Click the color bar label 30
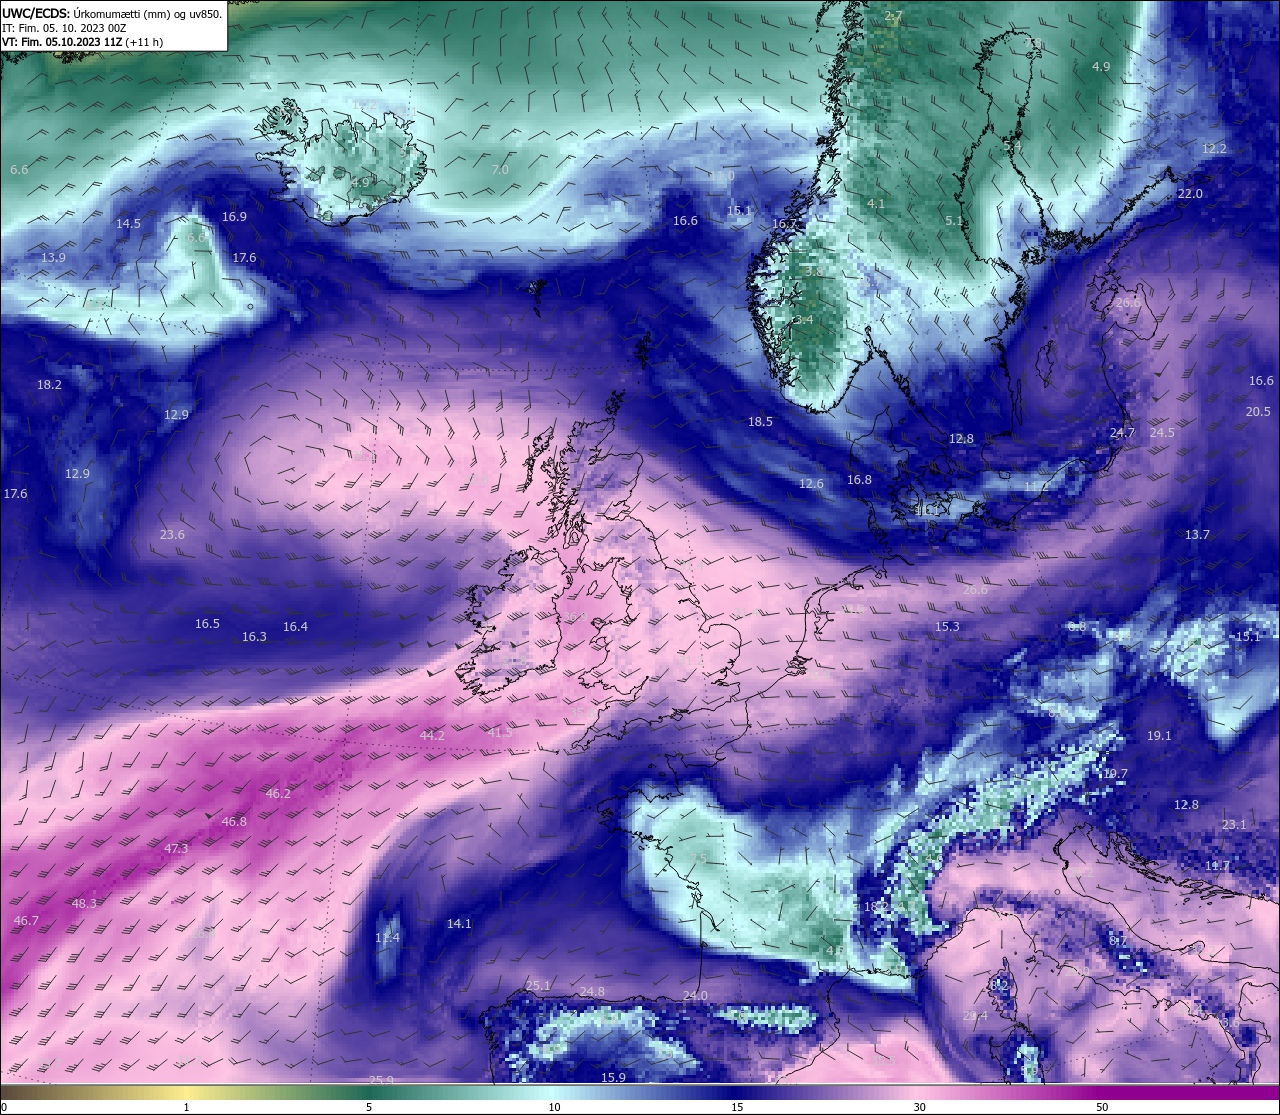This screenshot has width=1280, height=1115. point(919,1107)
